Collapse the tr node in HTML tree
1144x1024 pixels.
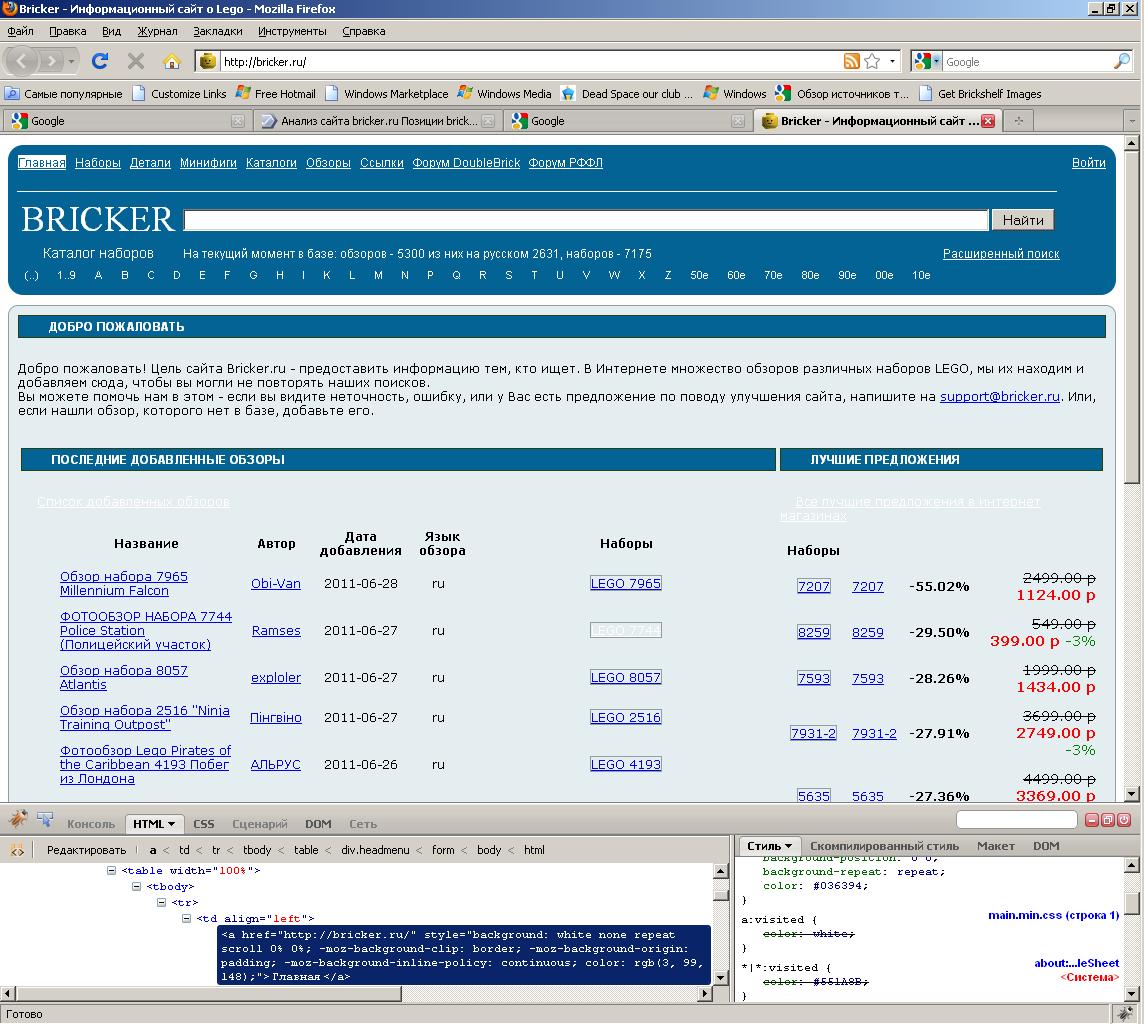point(161,902)
